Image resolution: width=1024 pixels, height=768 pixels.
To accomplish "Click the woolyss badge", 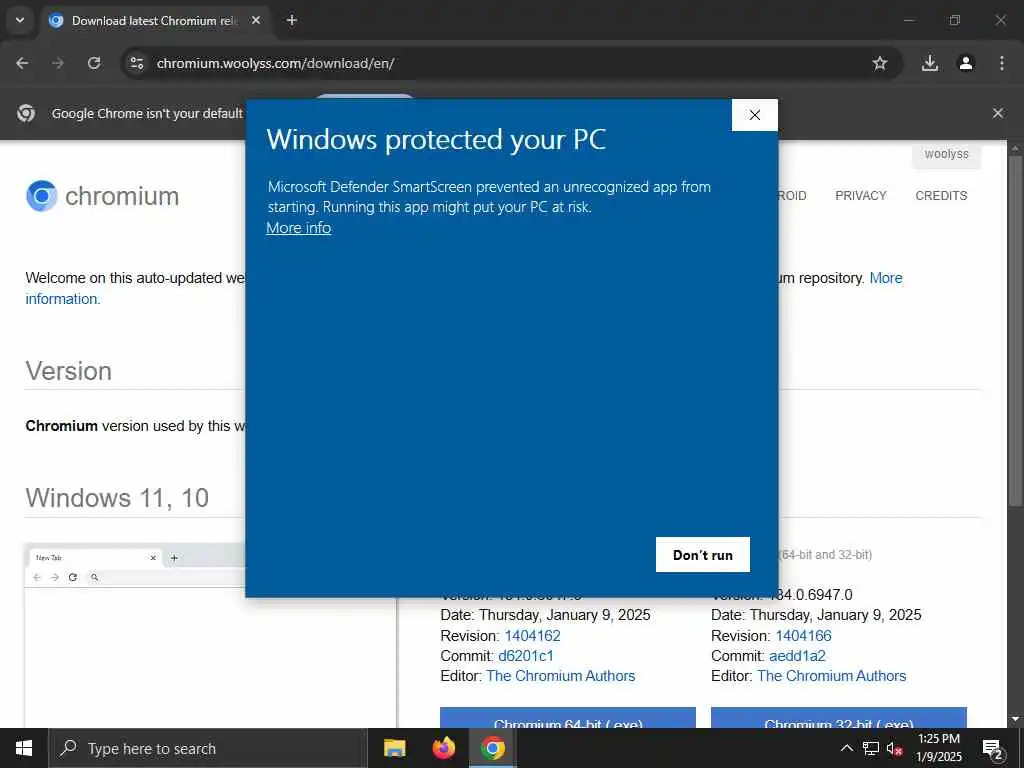I will (x=946, y=155).
